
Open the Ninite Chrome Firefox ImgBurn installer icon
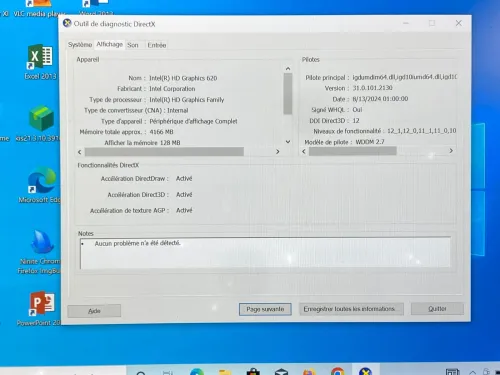[x=40, y=252]
